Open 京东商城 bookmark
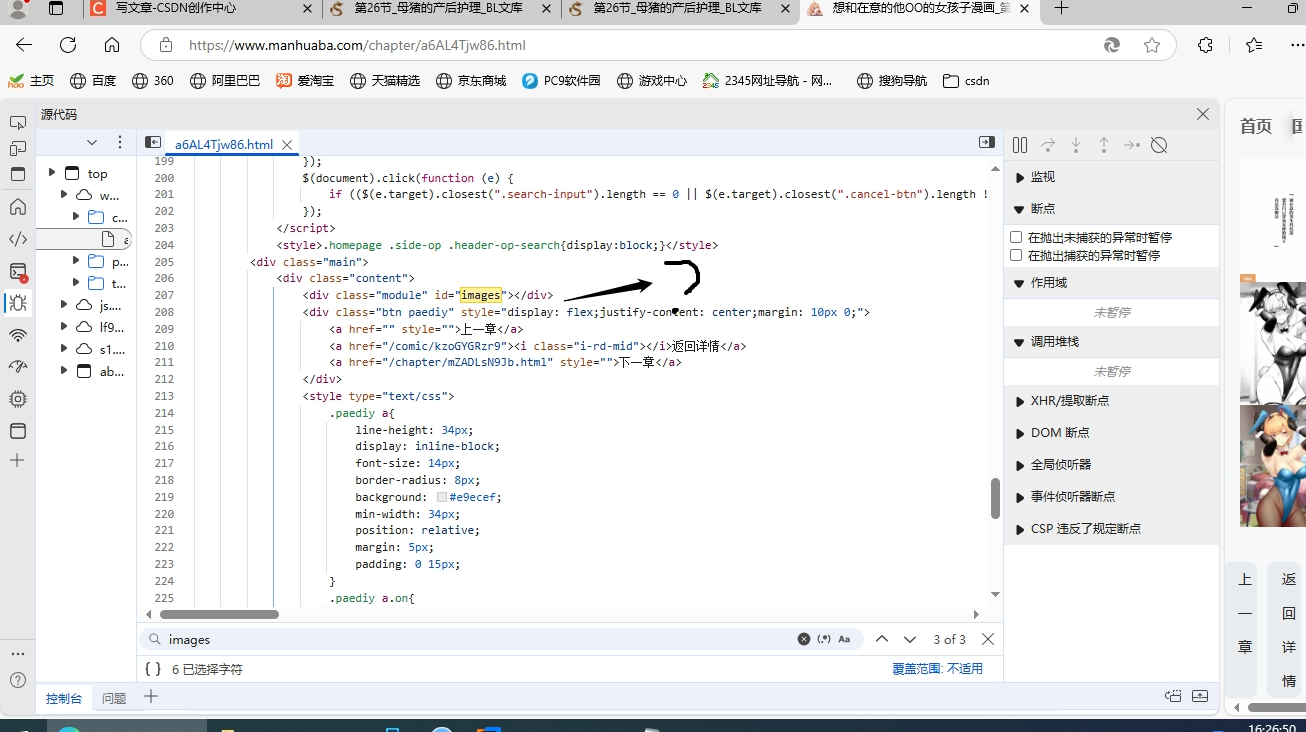1306x732 pixels. (471, 81)
